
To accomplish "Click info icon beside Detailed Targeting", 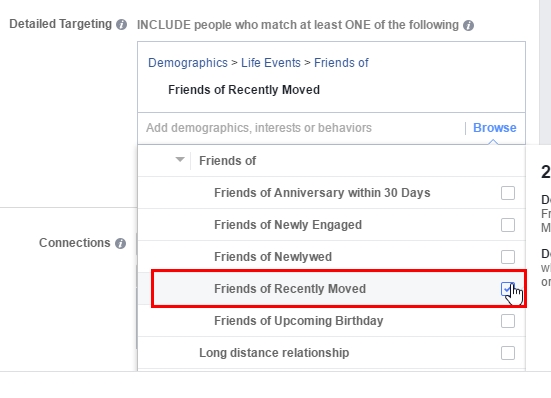I will [x=121, y=25].
